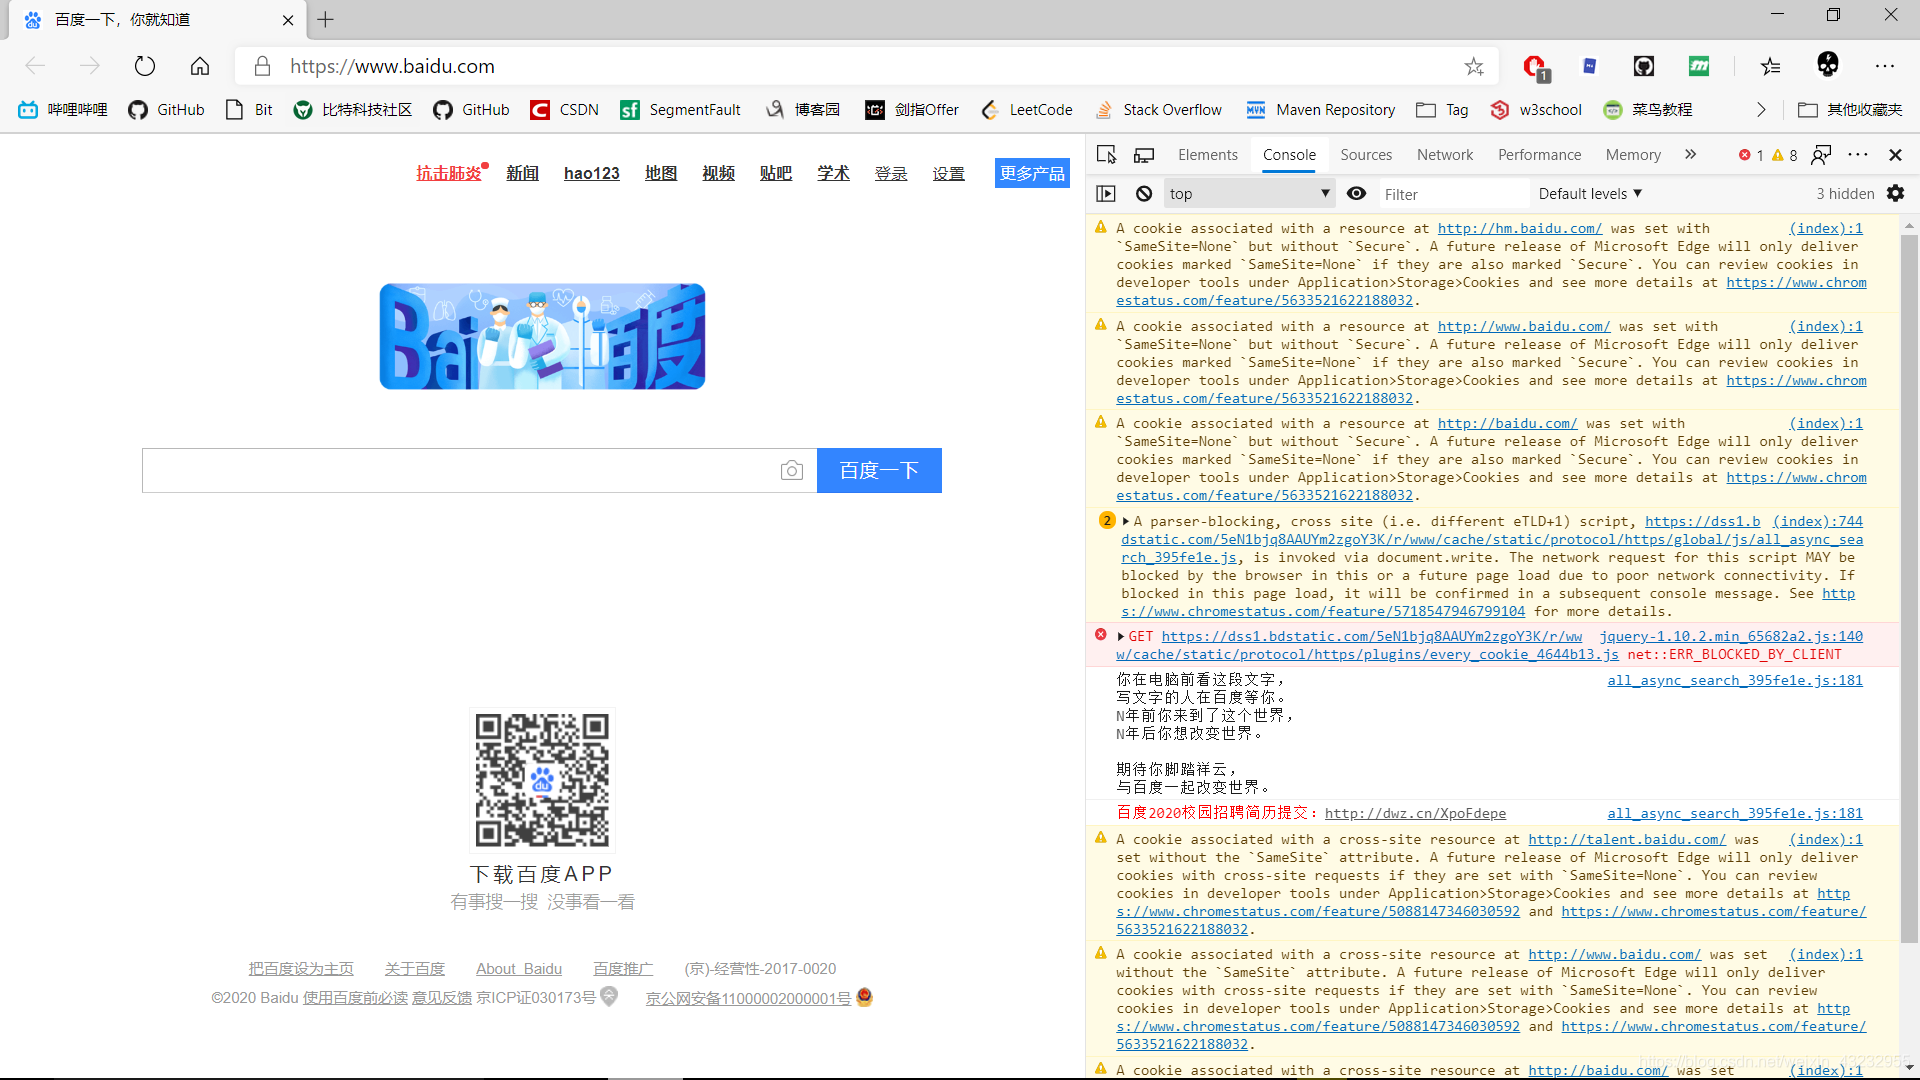
Task: Open the 'Default levels' dropdown
Action: [x=1589, y=193]
